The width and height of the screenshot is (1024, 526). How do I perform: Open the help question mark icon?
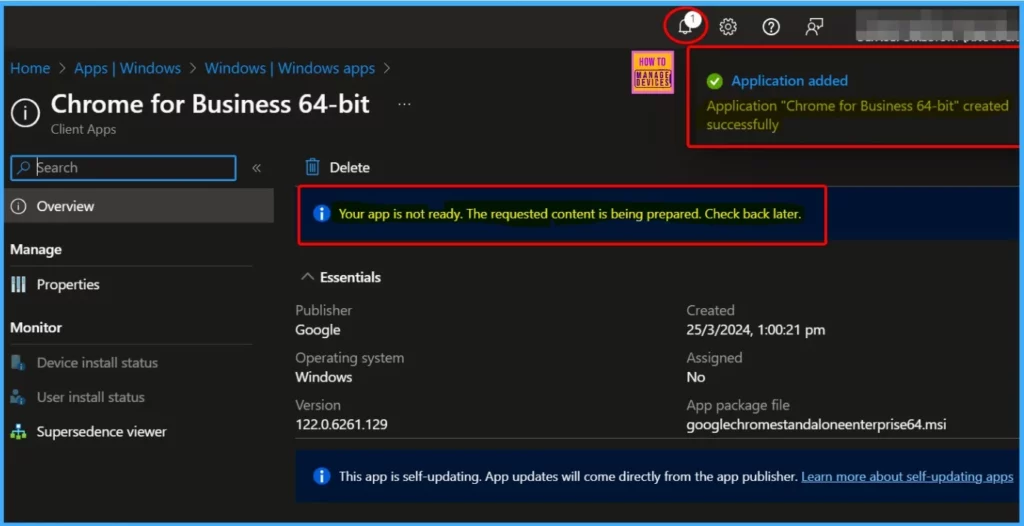pos(771,27)
